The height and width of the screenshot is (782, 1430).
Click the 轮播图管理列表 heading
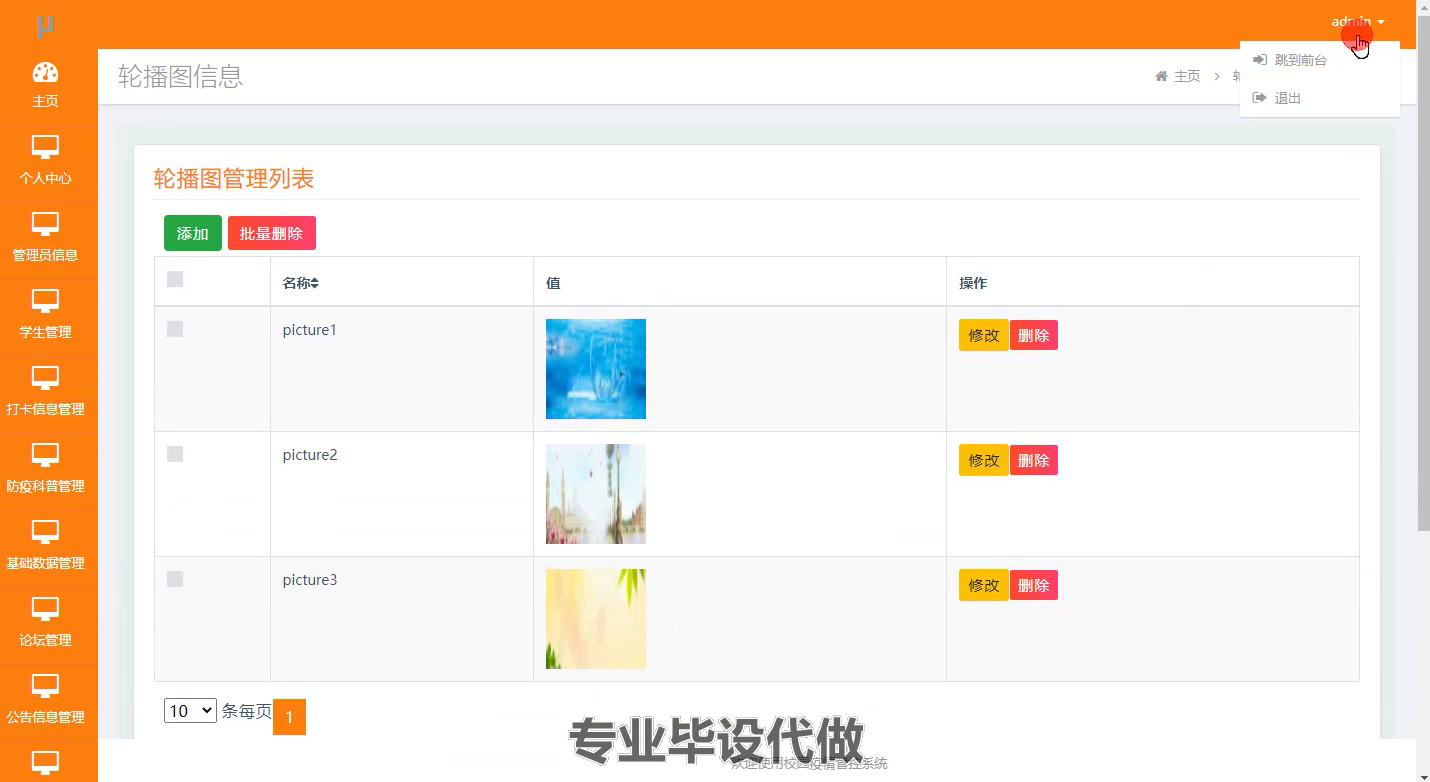234,179
